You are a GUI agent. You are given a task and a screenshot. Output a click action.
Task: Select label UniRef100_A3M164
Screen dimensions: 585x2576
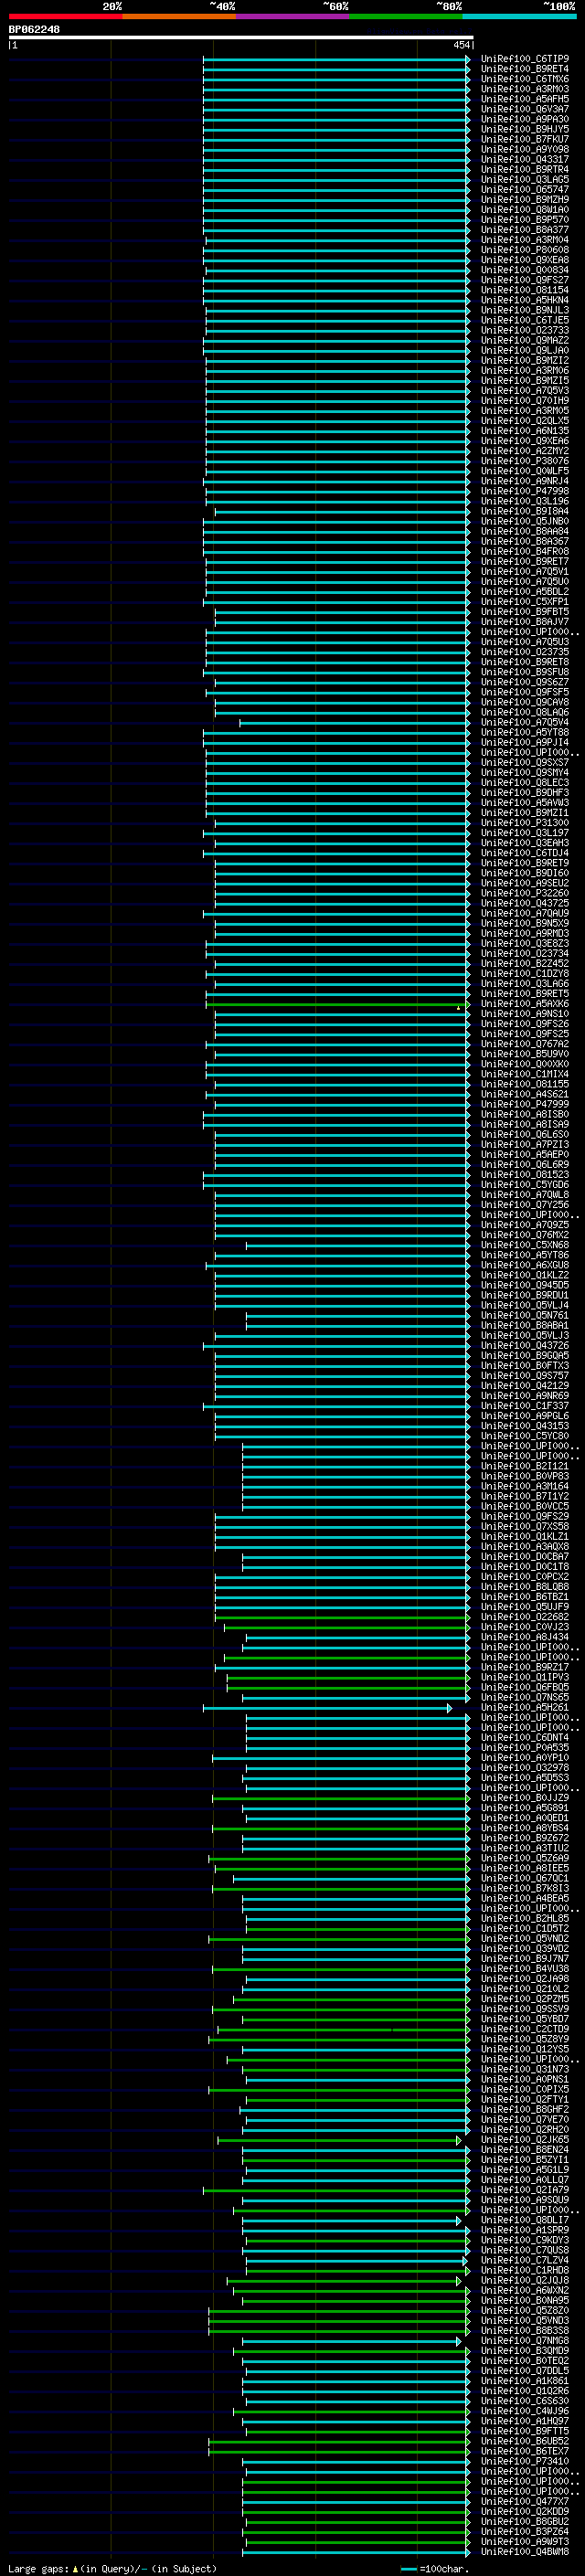[x=525, y=1486]
